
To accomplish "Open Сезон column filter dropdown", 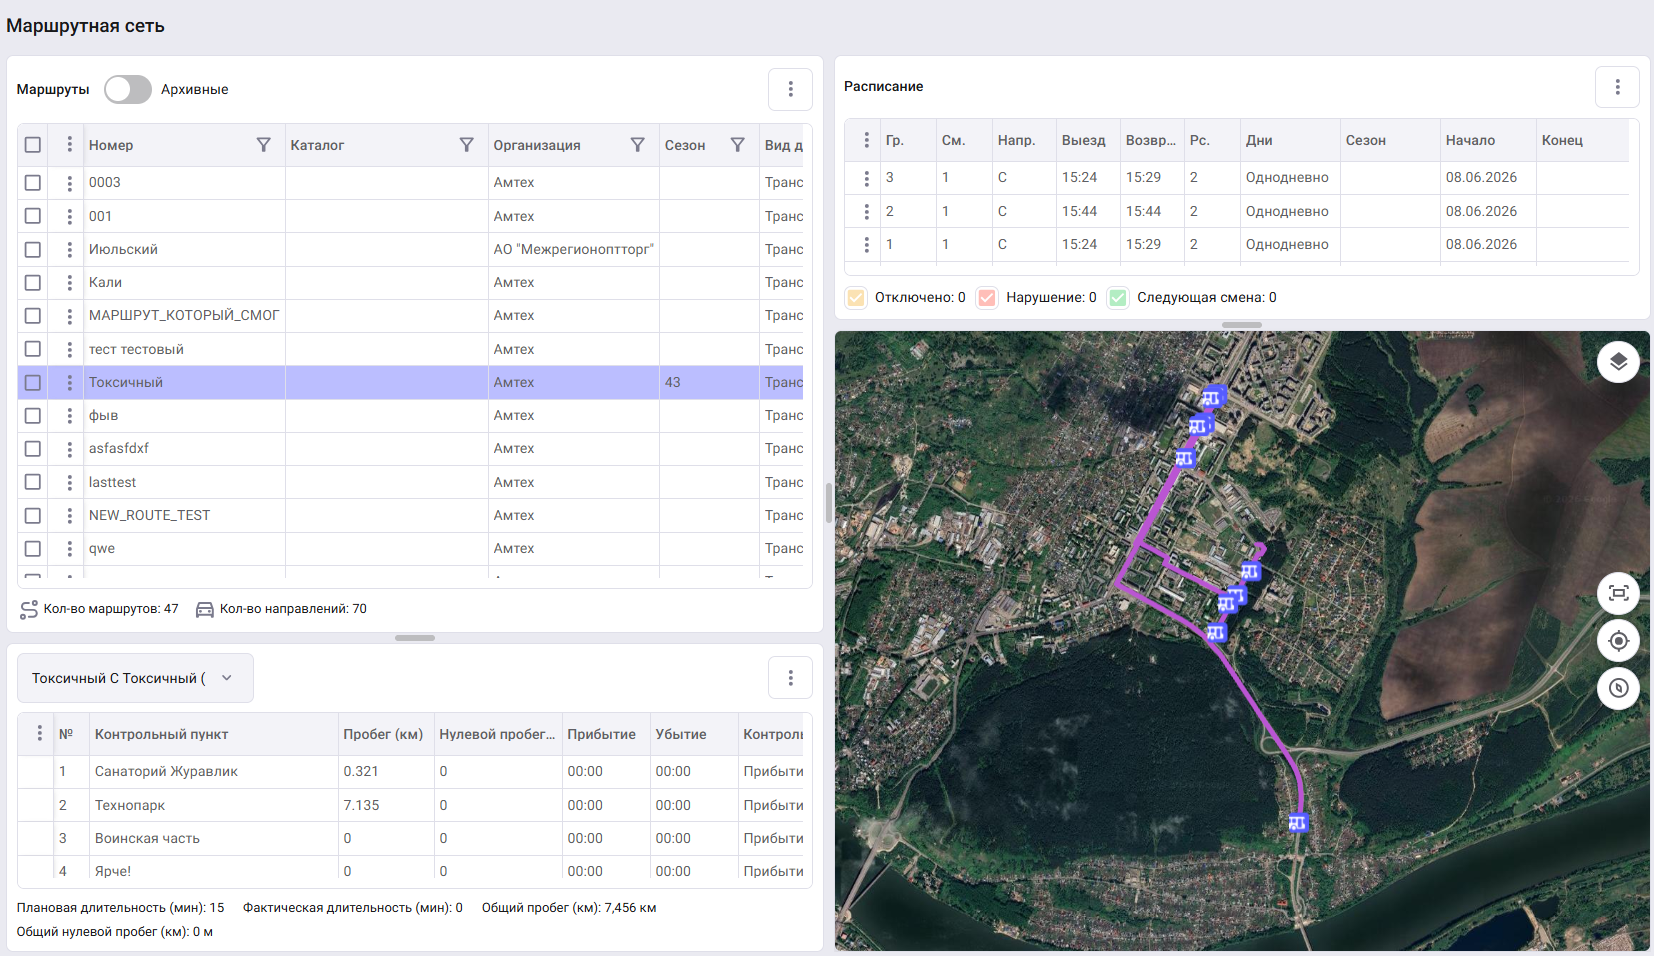I will 737,145.
